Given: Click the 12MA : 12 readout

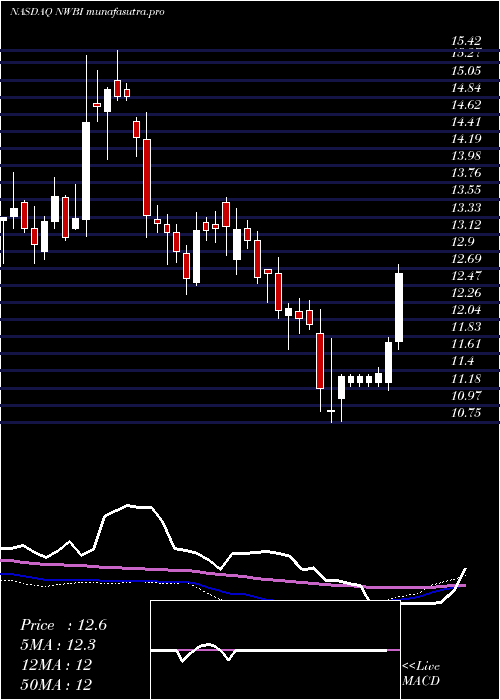Looking at the screenshot, I should [56, 665].
